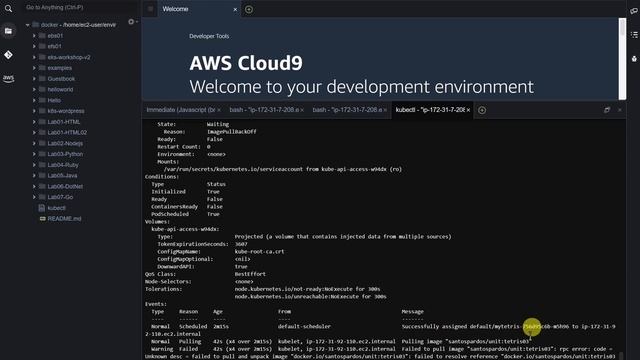Image resolution: width=640 pixels, height=360 pixels.
Task: Open the kubectl file in tree
Action: 56,208
